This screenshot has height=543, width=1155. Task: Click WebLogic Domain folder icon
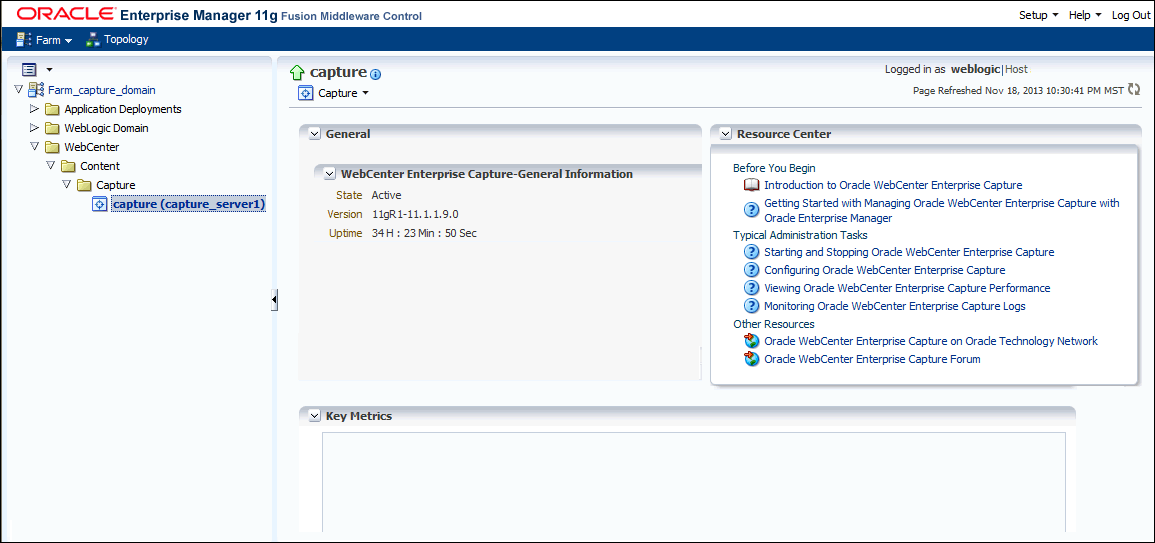[x=52, y=128]
